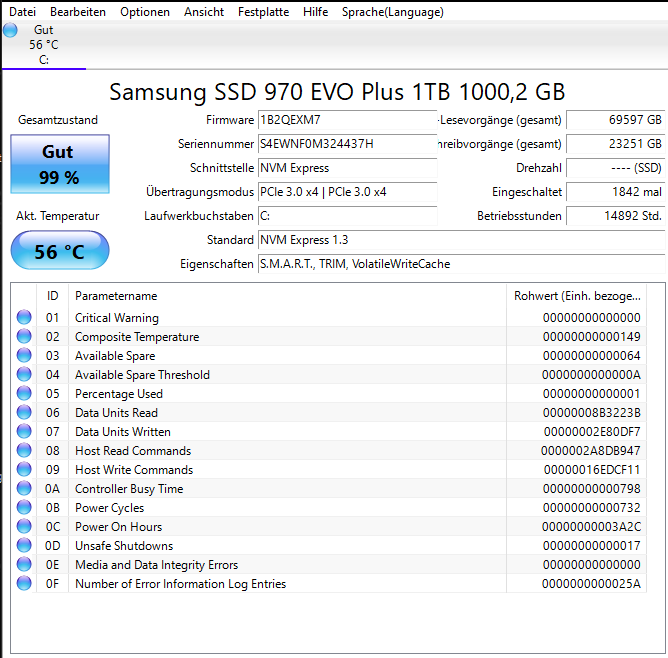Click the row ID 0E cell
This screenshot has width=668, height=658.
(52, 565)
